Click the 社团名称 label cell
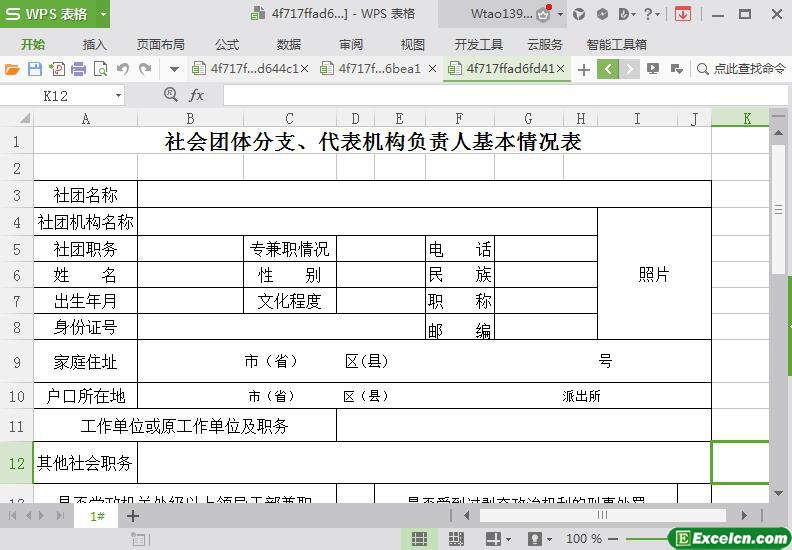 click(85, 195)
